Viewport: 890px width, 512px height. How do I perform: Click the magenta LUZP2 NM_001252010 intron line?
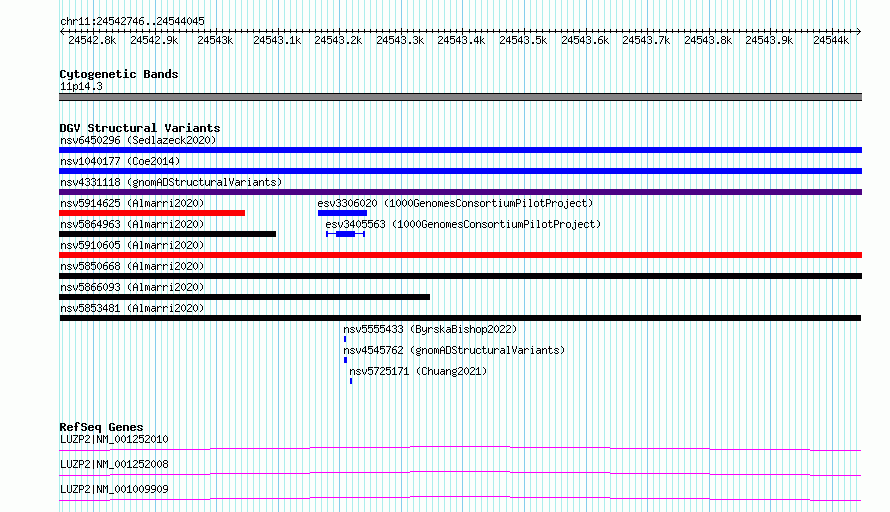coord(460,448)
